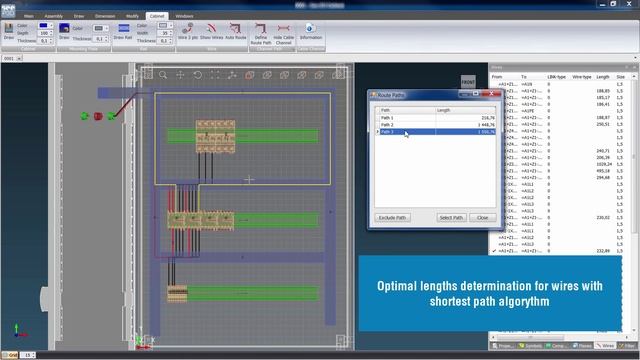This screenshot has width=640, height=360.
Task: Select the wire row with length 232,89
Action: click(x=560, y=251)
